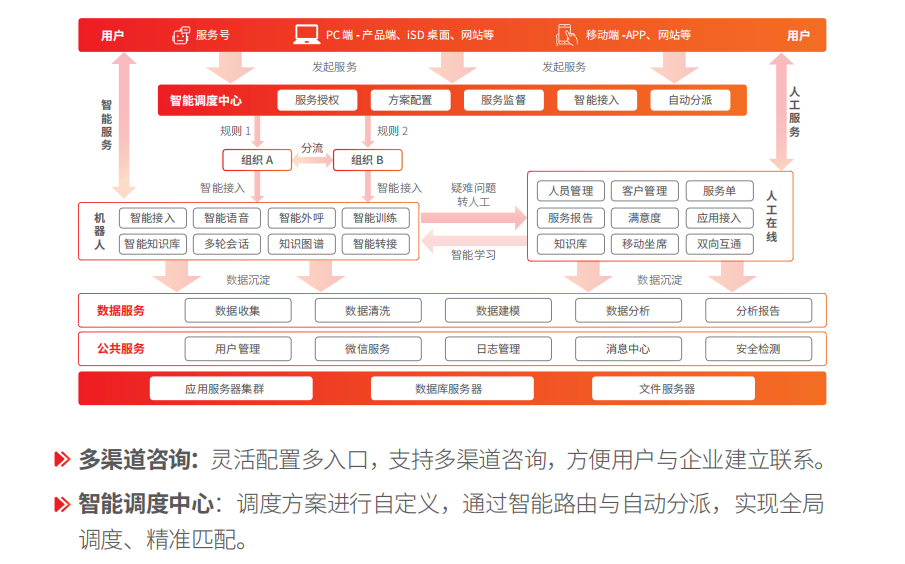This screenshot has width=905, height=564.
Task: Click the 应用接入 box
Action: point(719,218)
